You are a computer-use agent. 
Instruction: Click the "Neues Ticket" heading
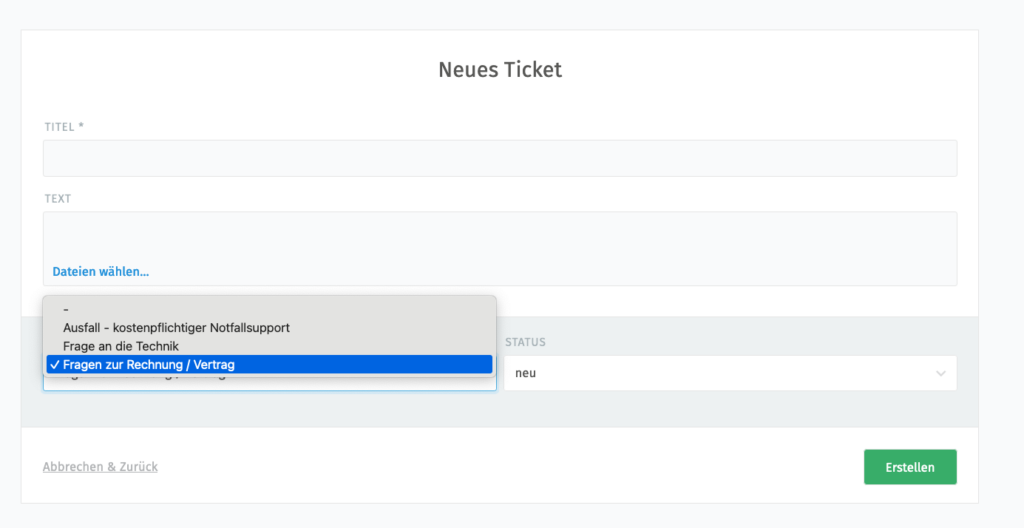pyautogui.click(x=500, y=69)
